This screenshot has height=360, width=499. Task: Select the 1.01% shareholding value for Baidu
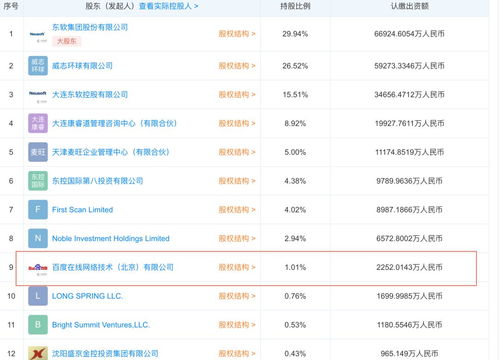pos(295,267)
